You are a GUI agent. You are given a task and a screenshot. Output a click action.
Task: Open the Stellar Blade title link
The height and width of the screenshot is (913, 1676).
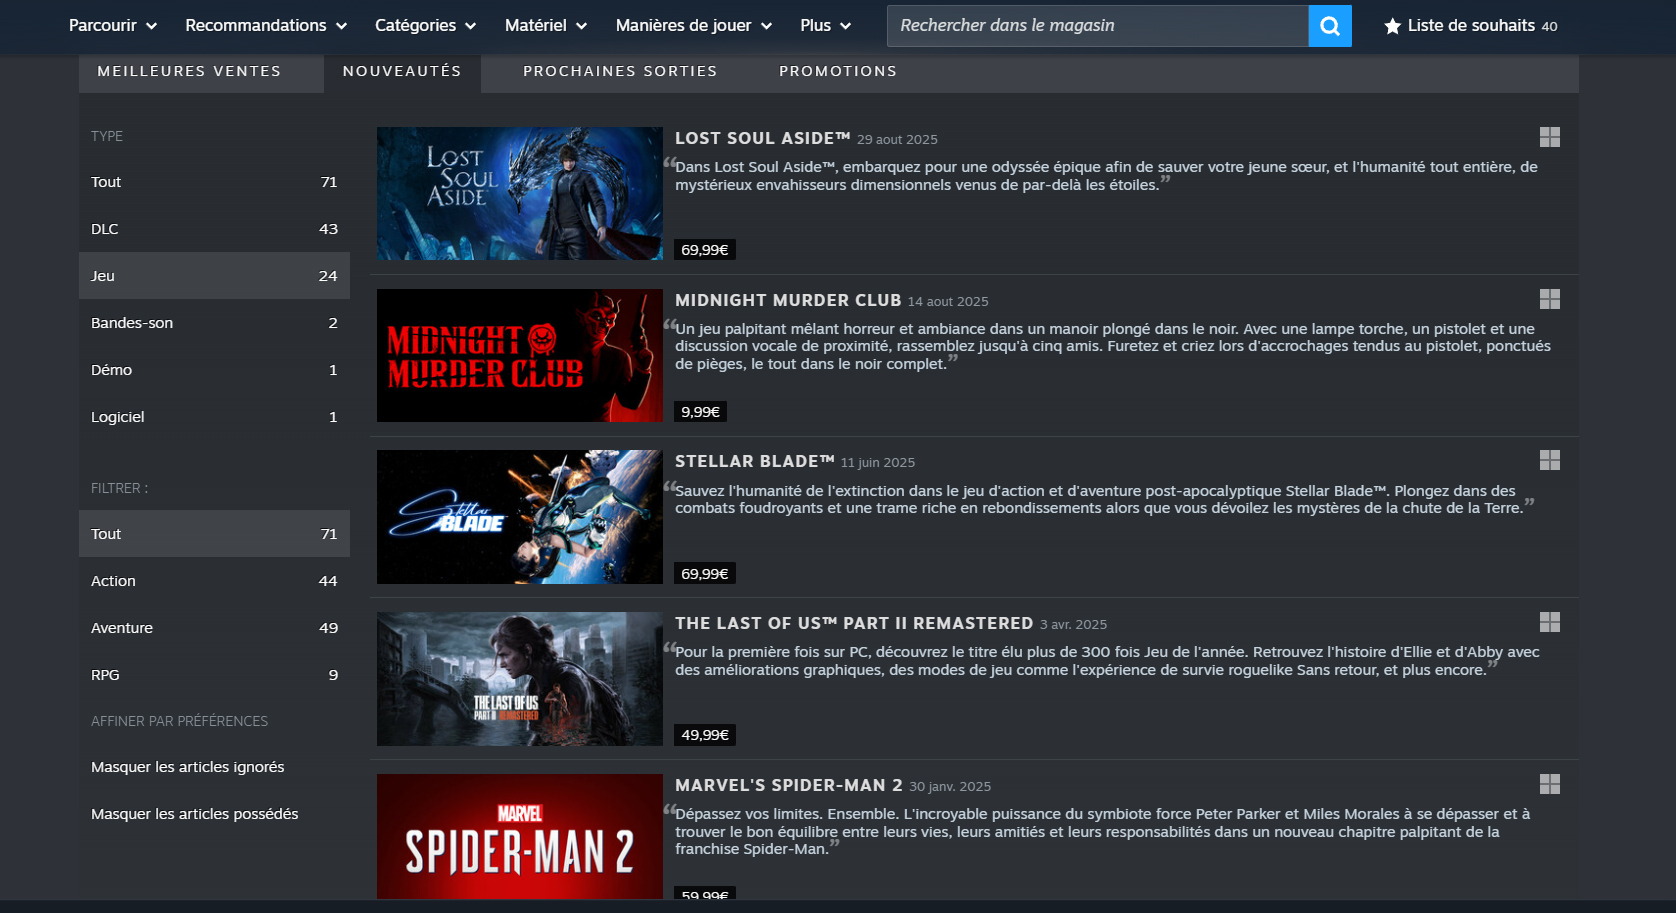(754, 461)
